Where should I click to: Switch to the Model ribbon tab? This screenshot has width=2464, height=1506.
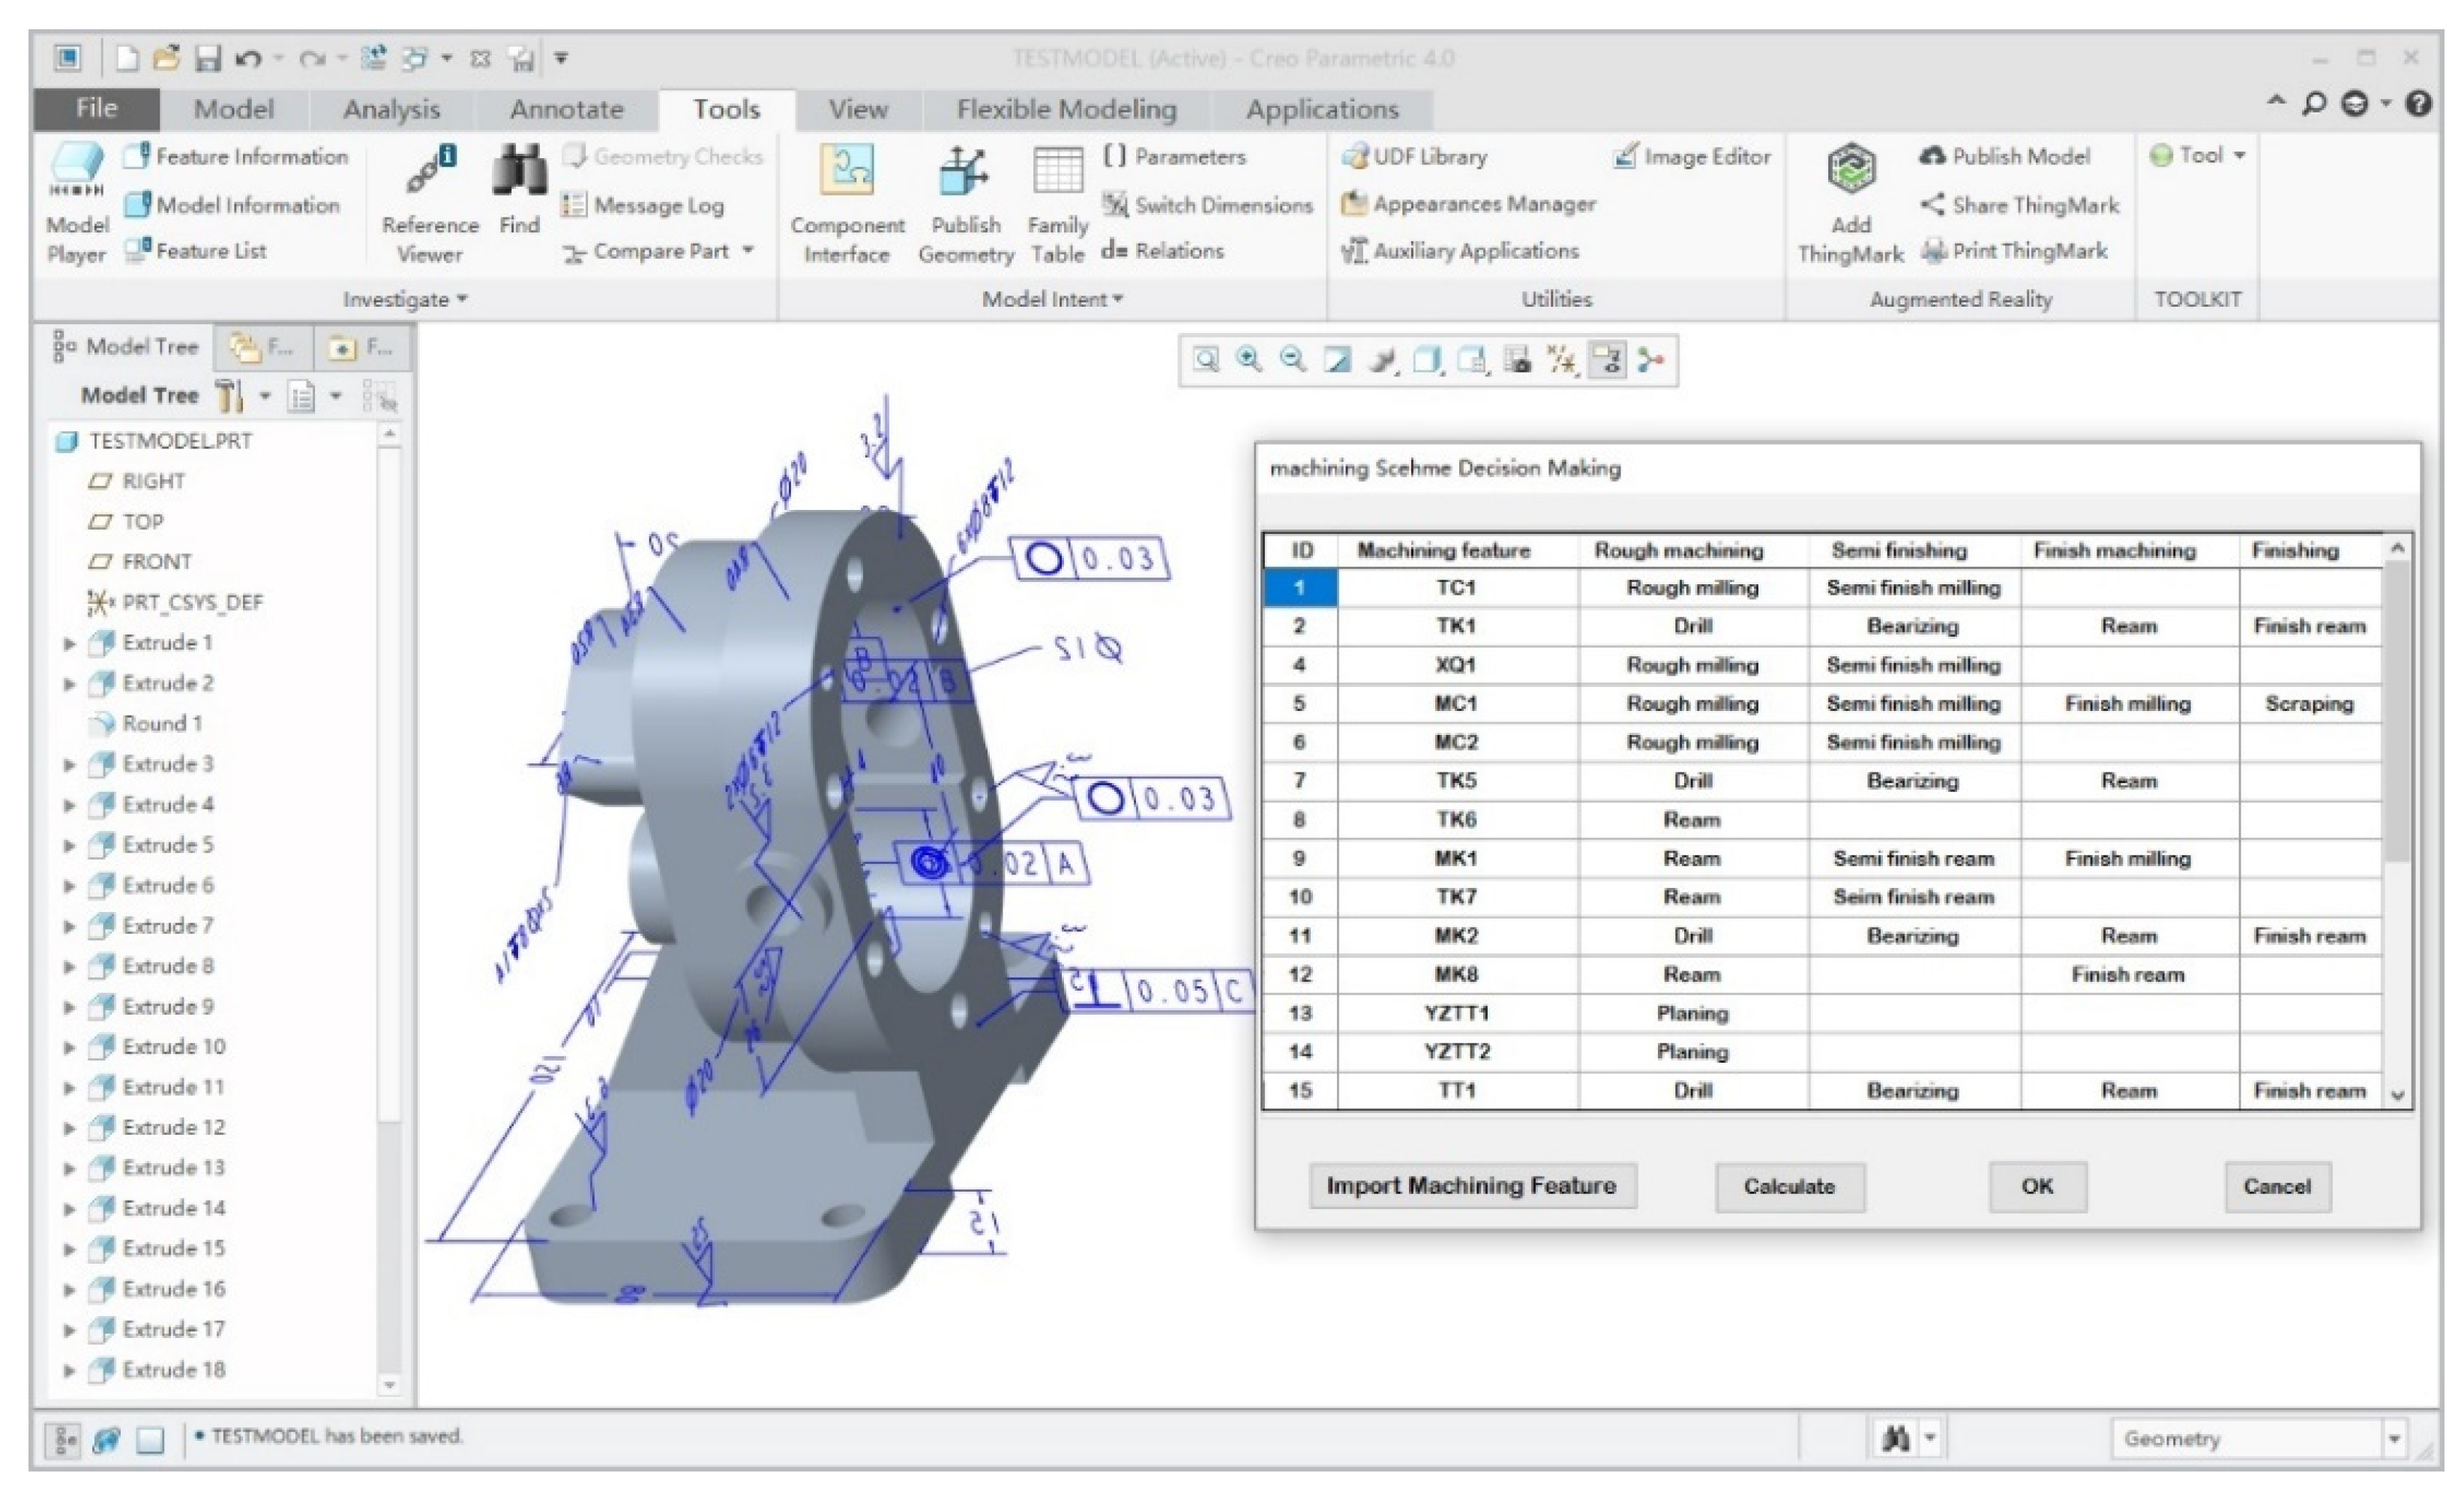233,109
